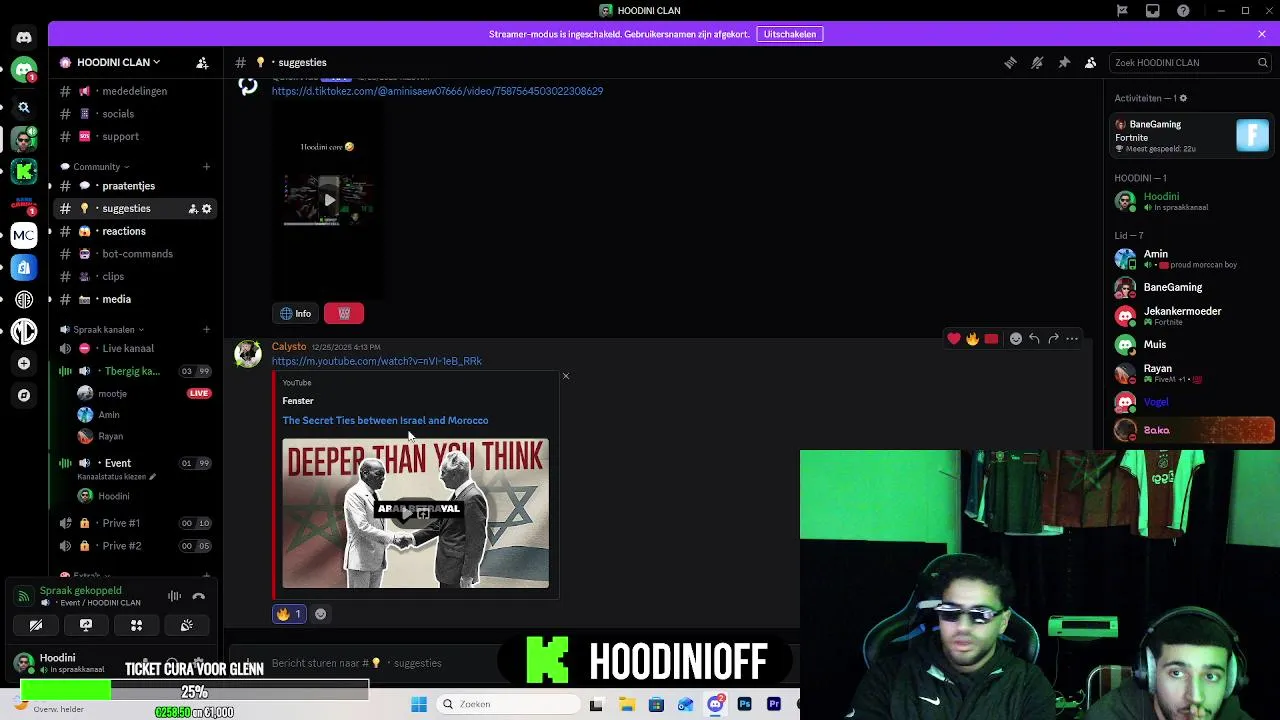Toggle fire reaction with count 1
Image resolution: width=1280 pixels, height=720 pixels.
coord(288,614)
